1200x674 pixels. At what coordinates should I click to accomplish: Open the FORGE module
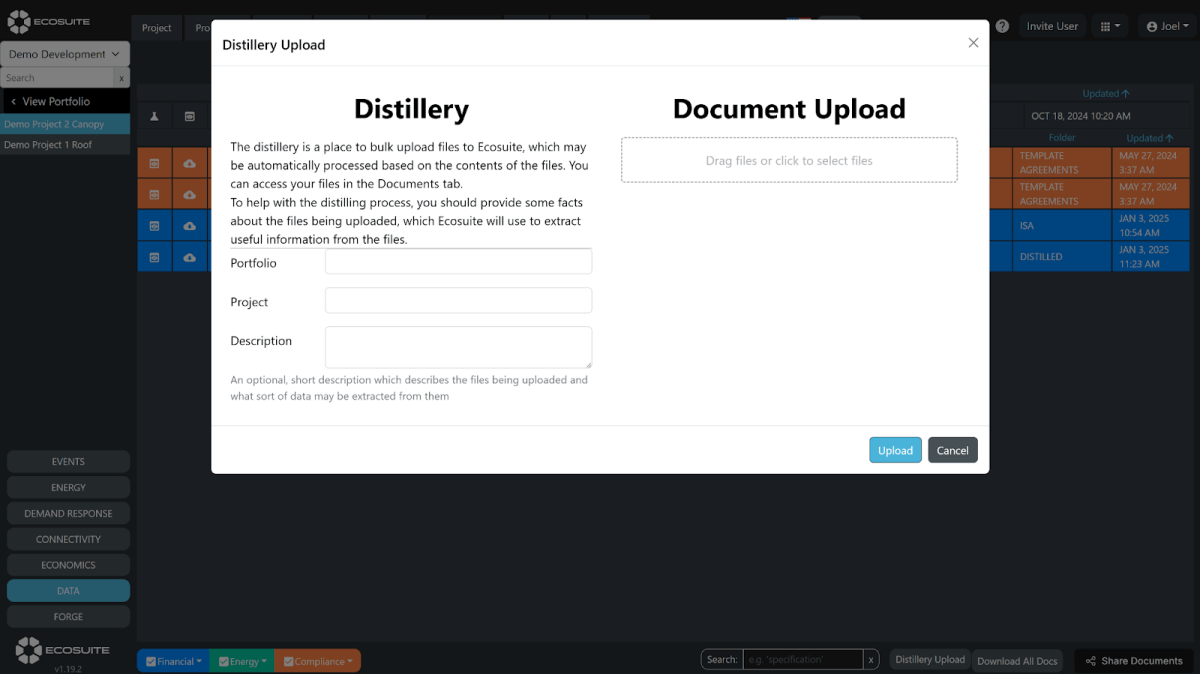68,617
